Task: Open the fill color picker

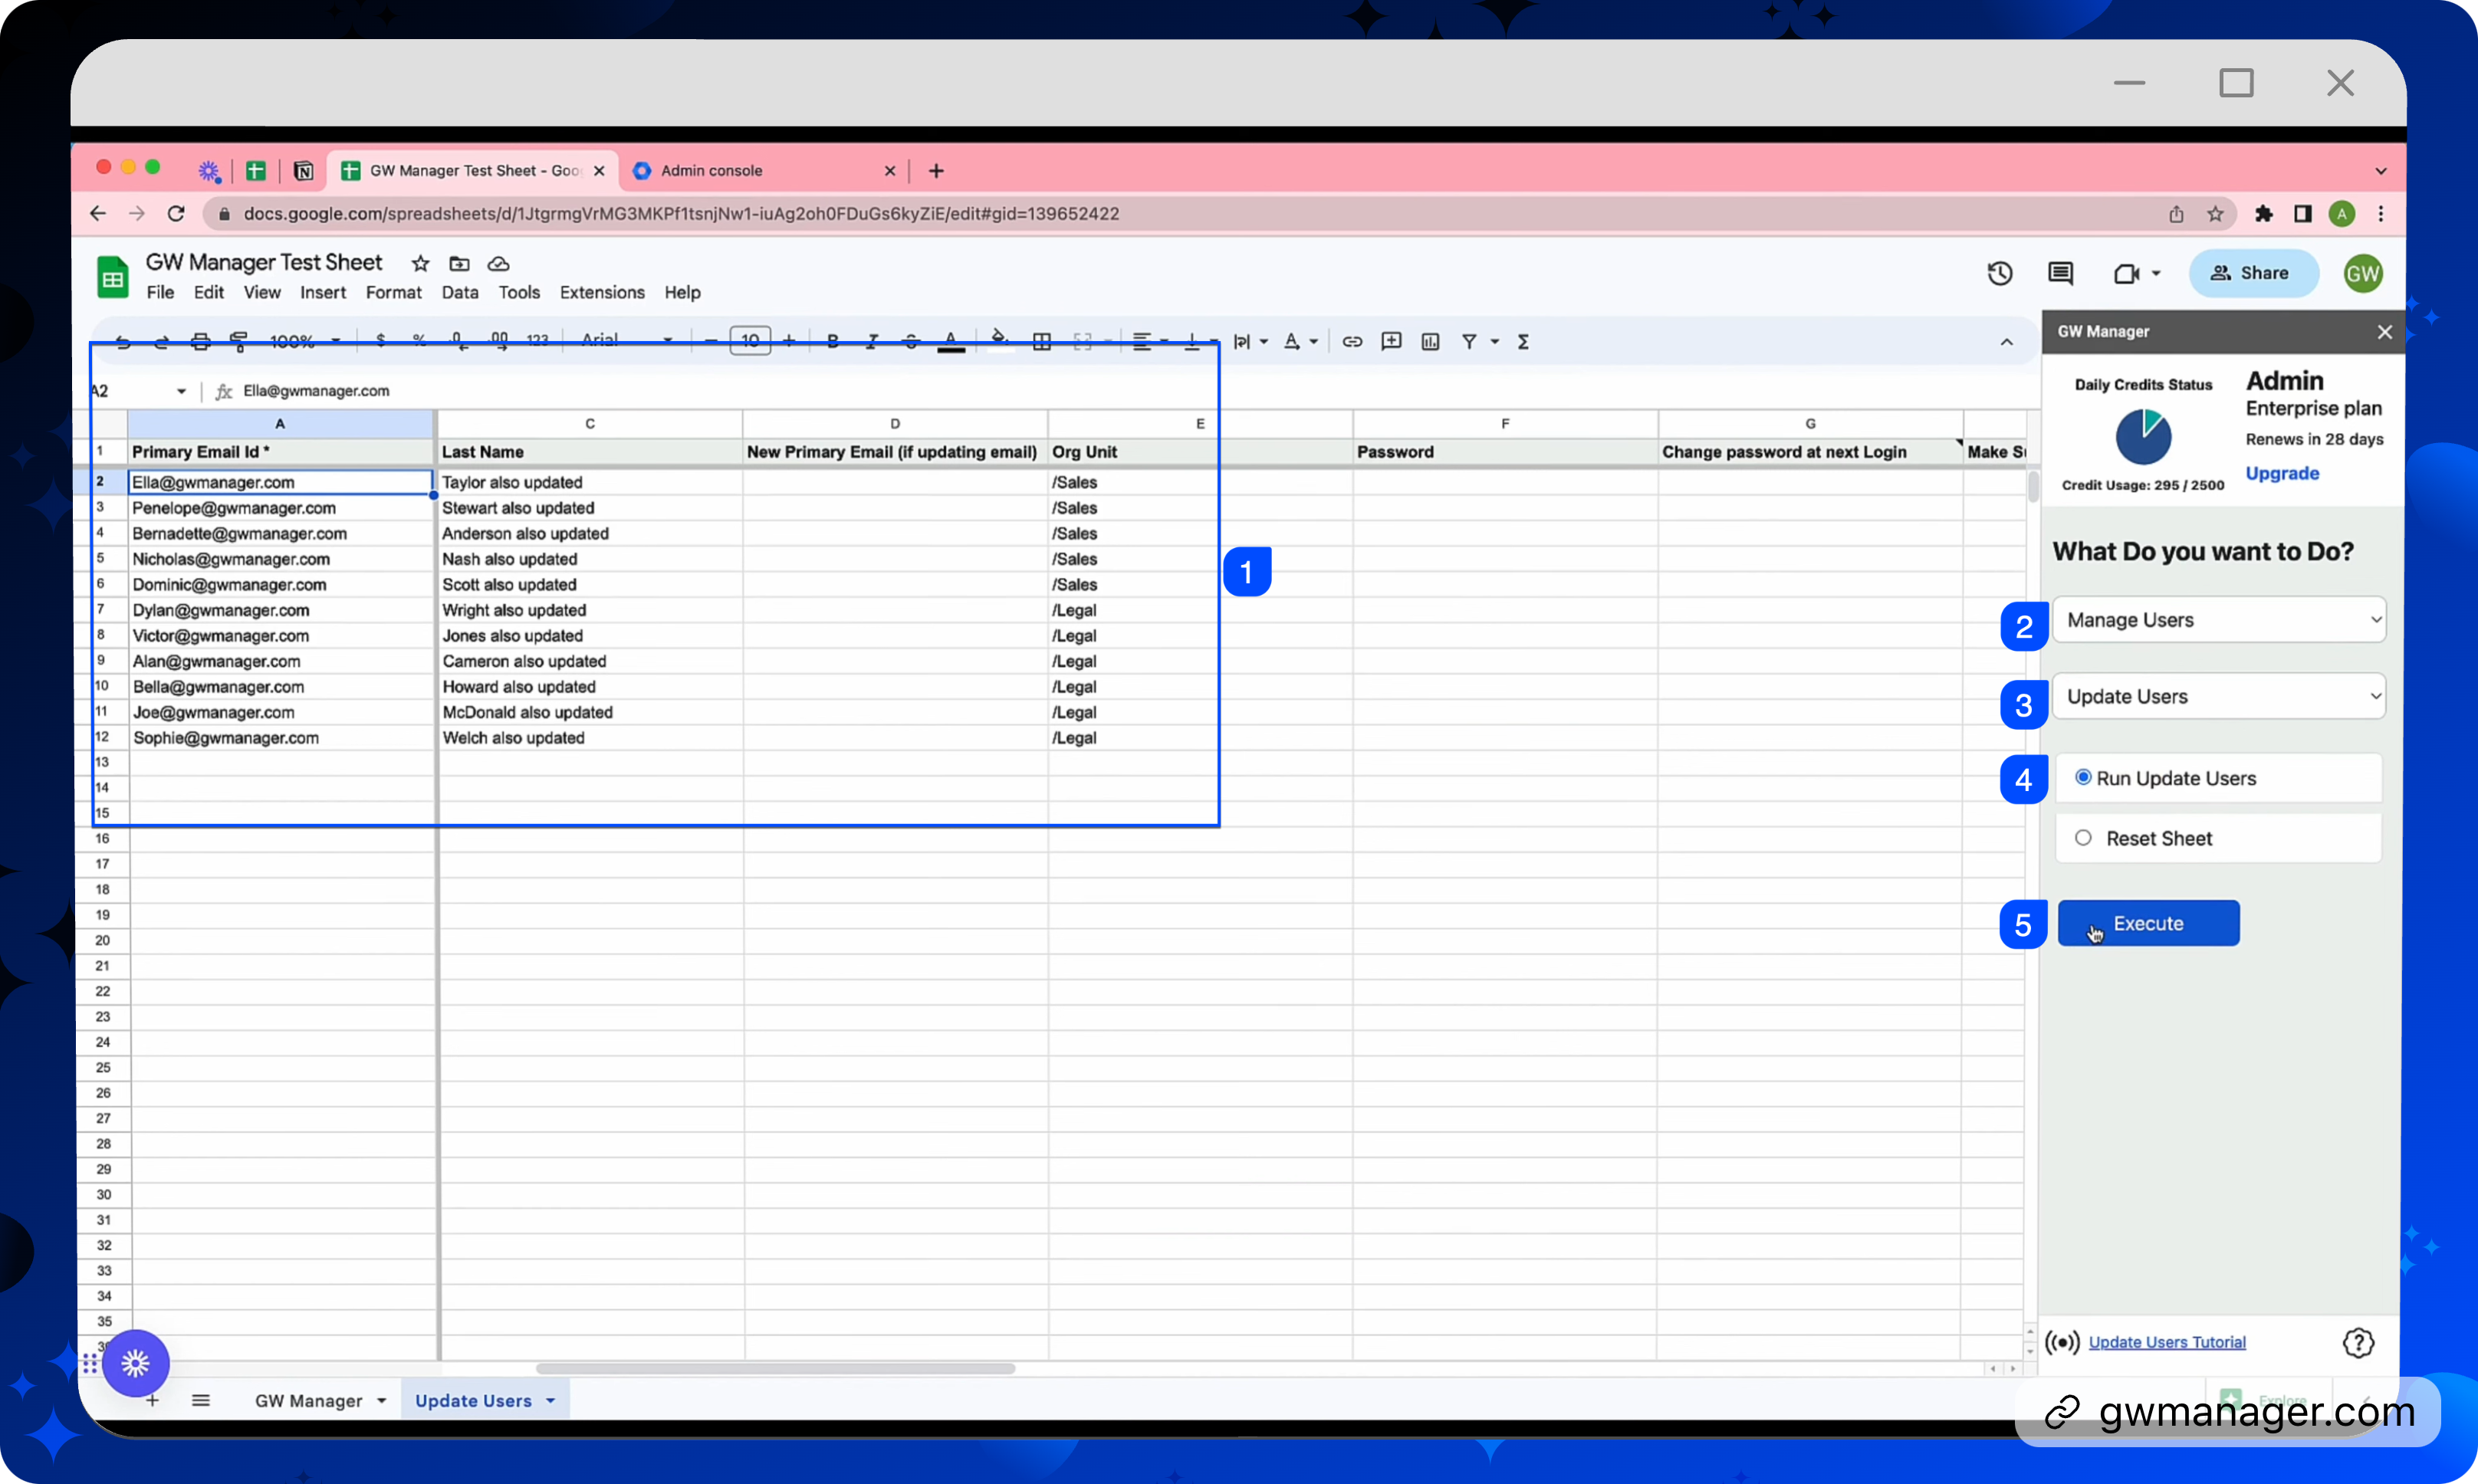Action: click(x=999, y=341)
